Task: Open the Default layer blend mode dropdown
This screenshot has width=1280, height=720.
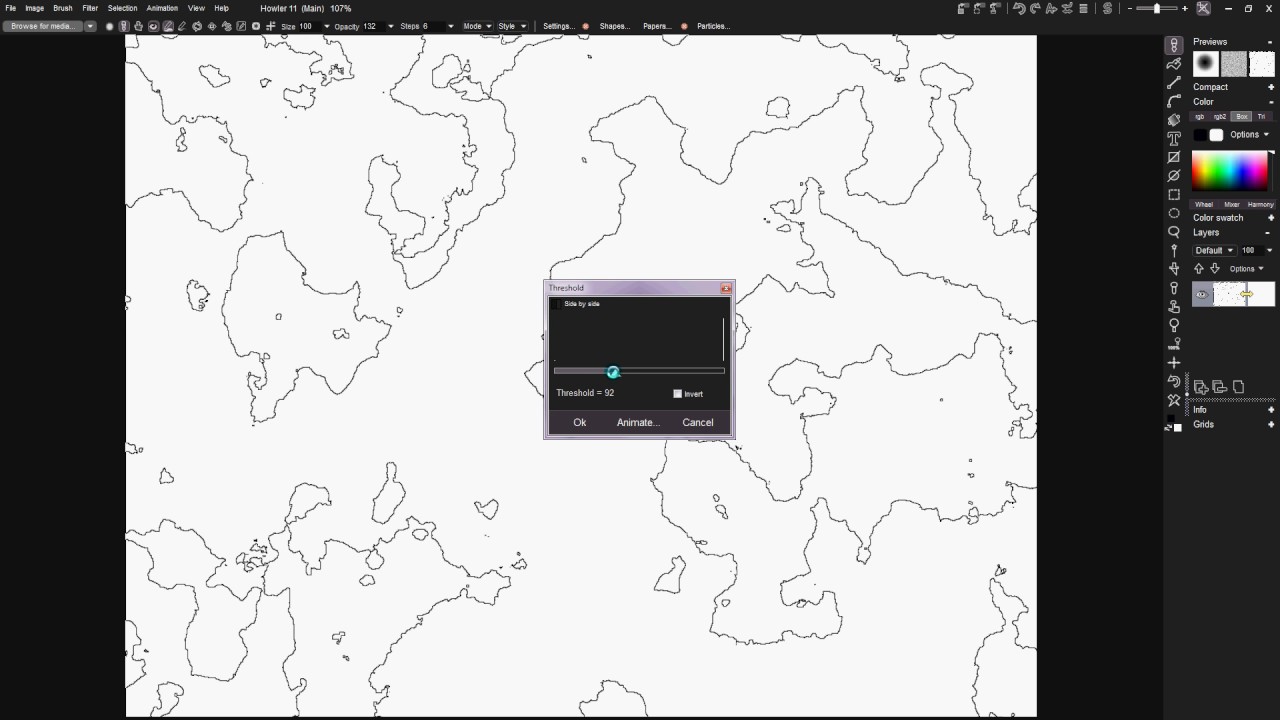Action: pos(1213,250)
